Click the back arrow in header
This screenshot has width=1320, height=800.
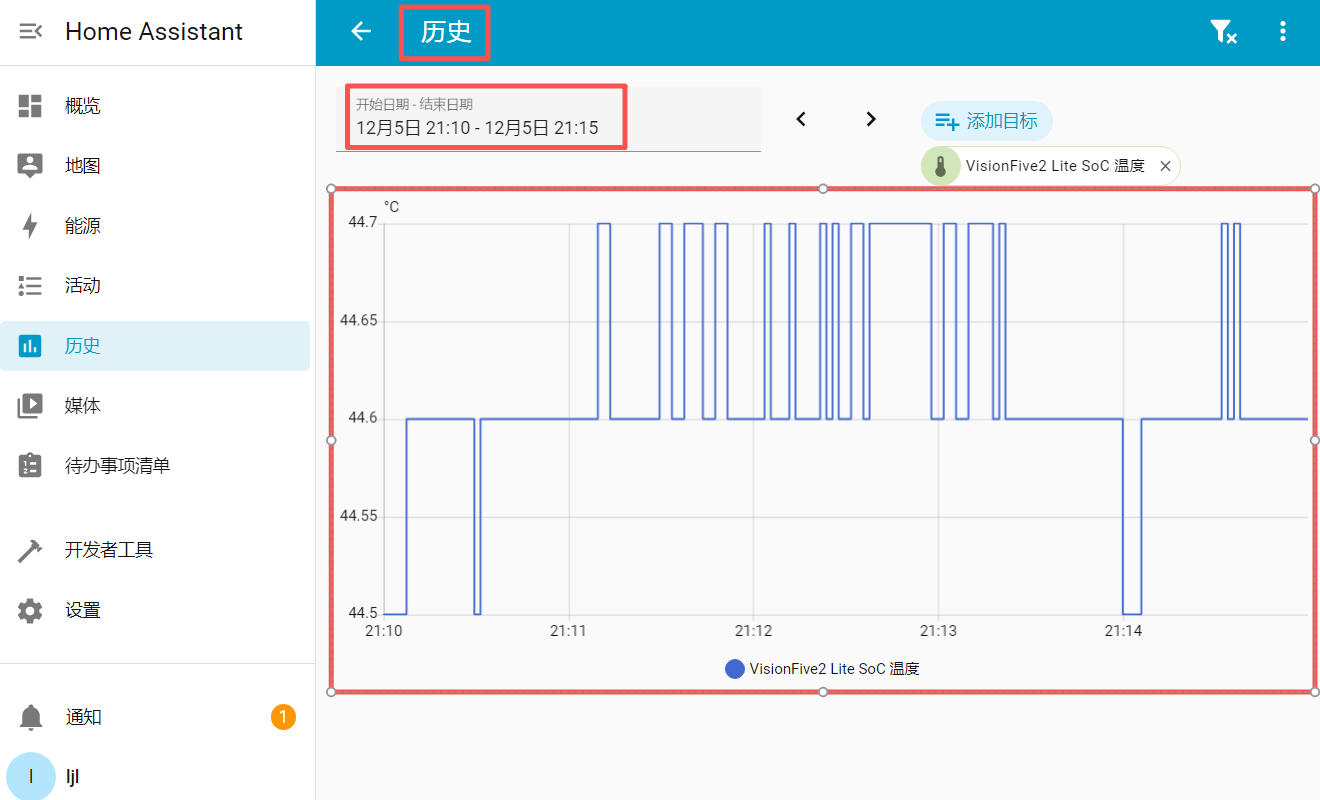pos(361,32)
